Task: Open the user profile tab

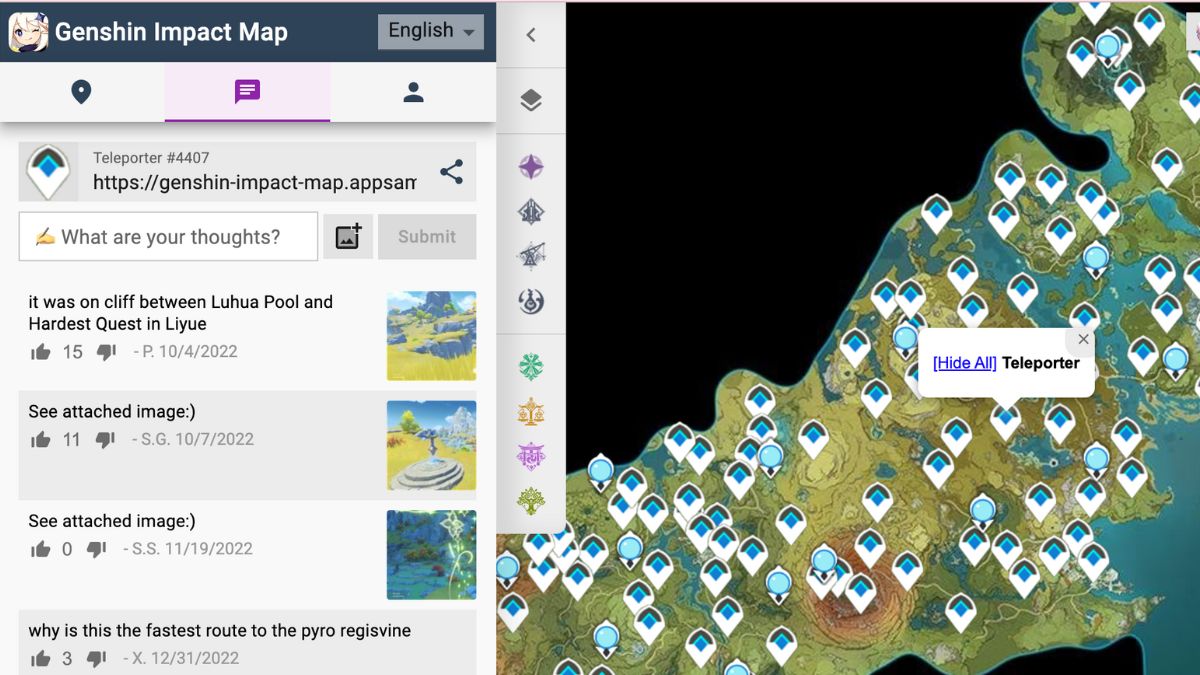Action: tap(413, 92)
